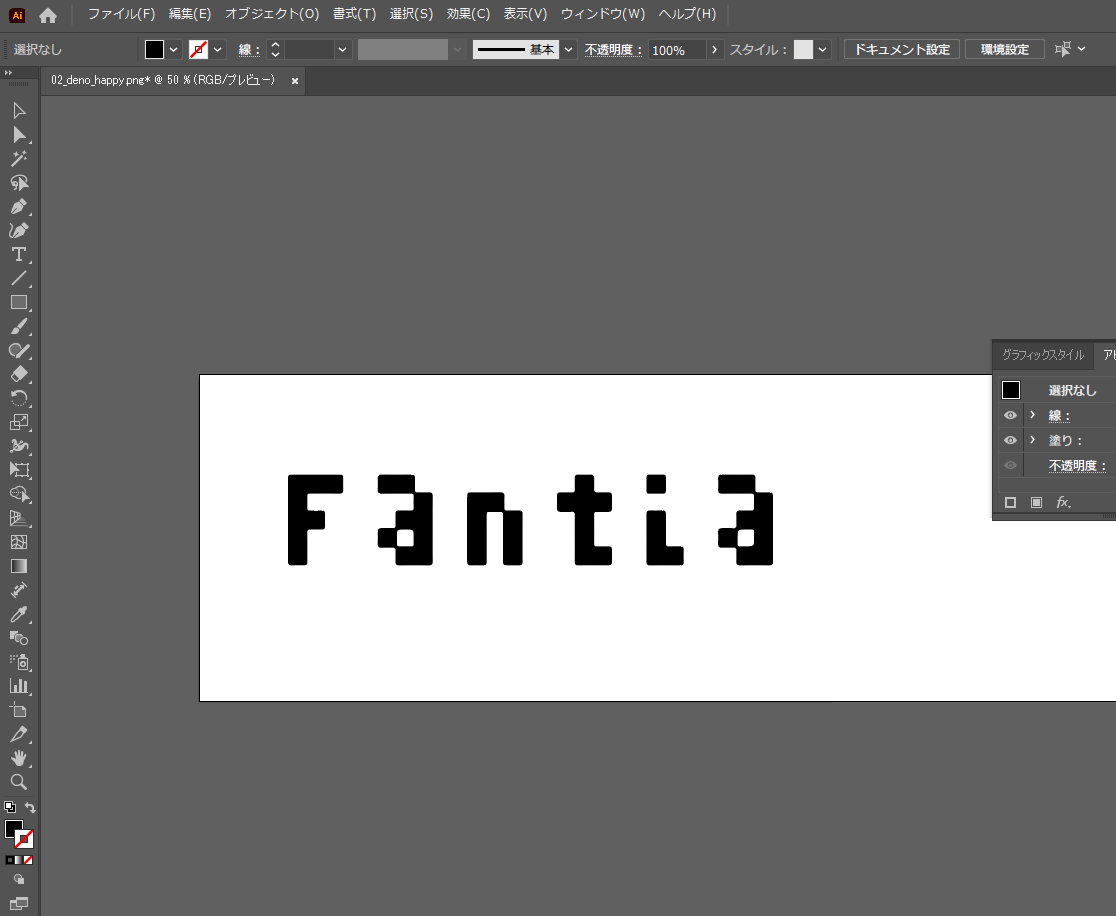Change the screen mode

19,903
